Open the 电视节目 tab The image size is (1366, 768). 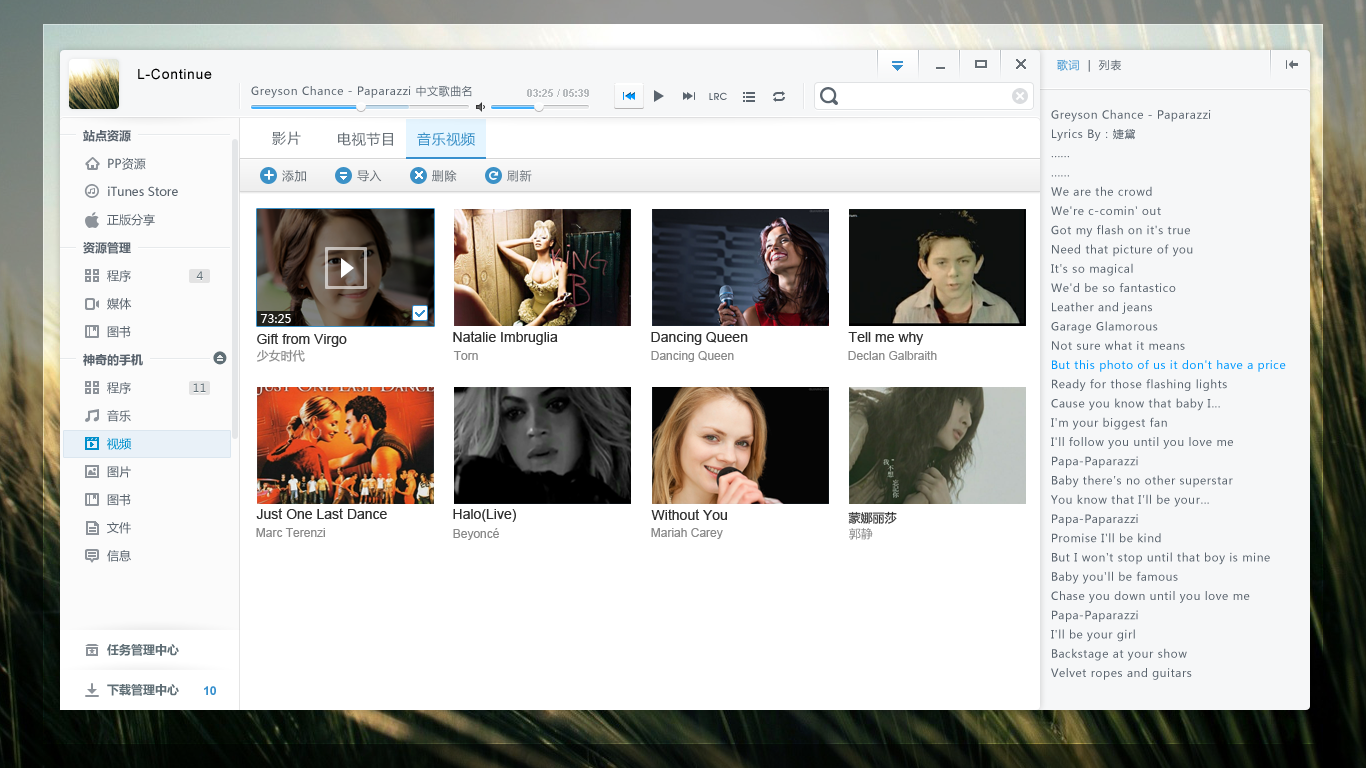[x=365, y=139]
